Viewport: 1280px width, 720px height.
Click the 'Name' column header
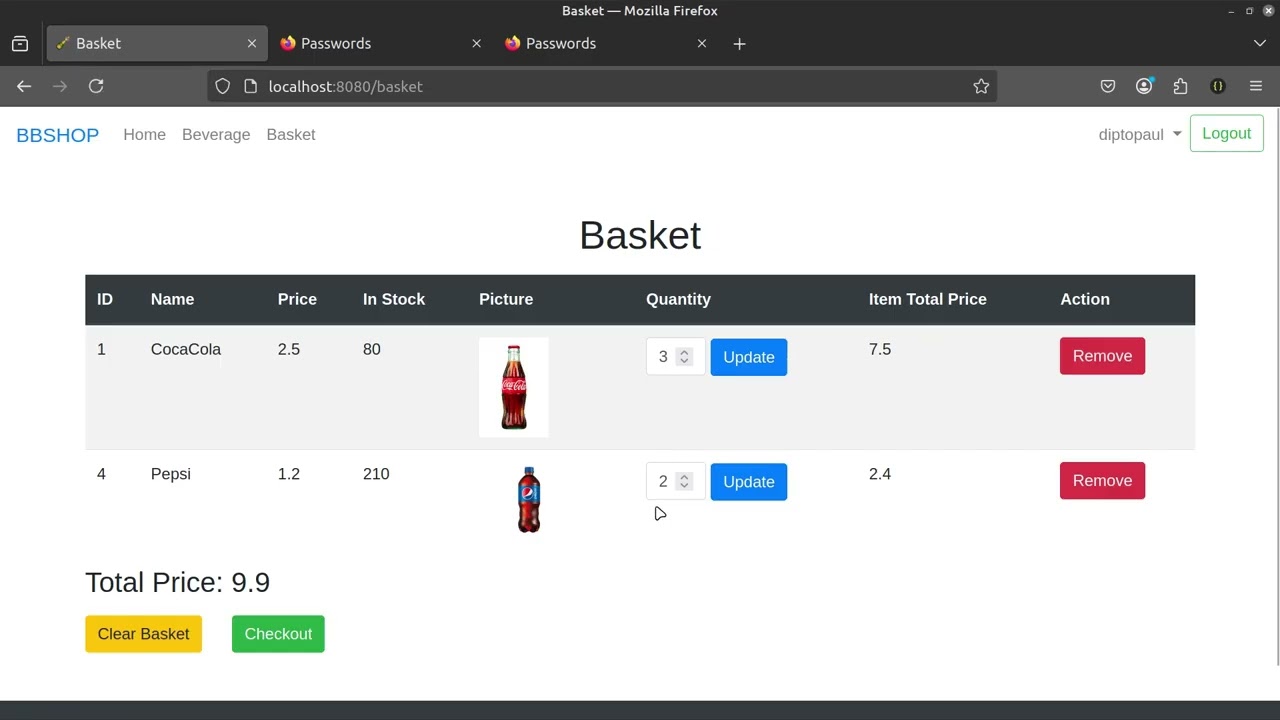coord(172,300)
